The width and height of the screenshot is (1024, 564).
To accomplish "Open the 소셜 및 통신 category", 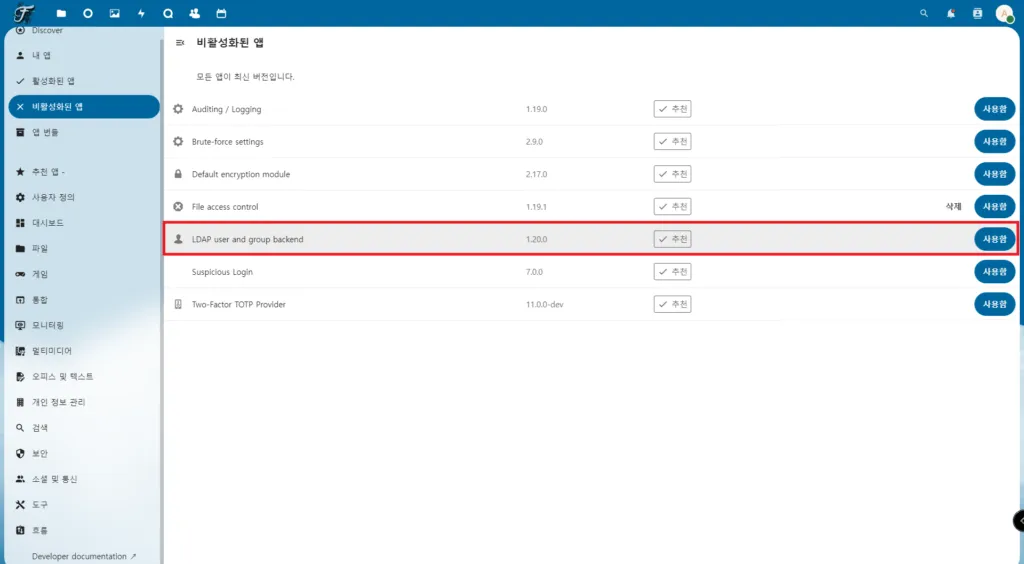I will coord(84,478).
